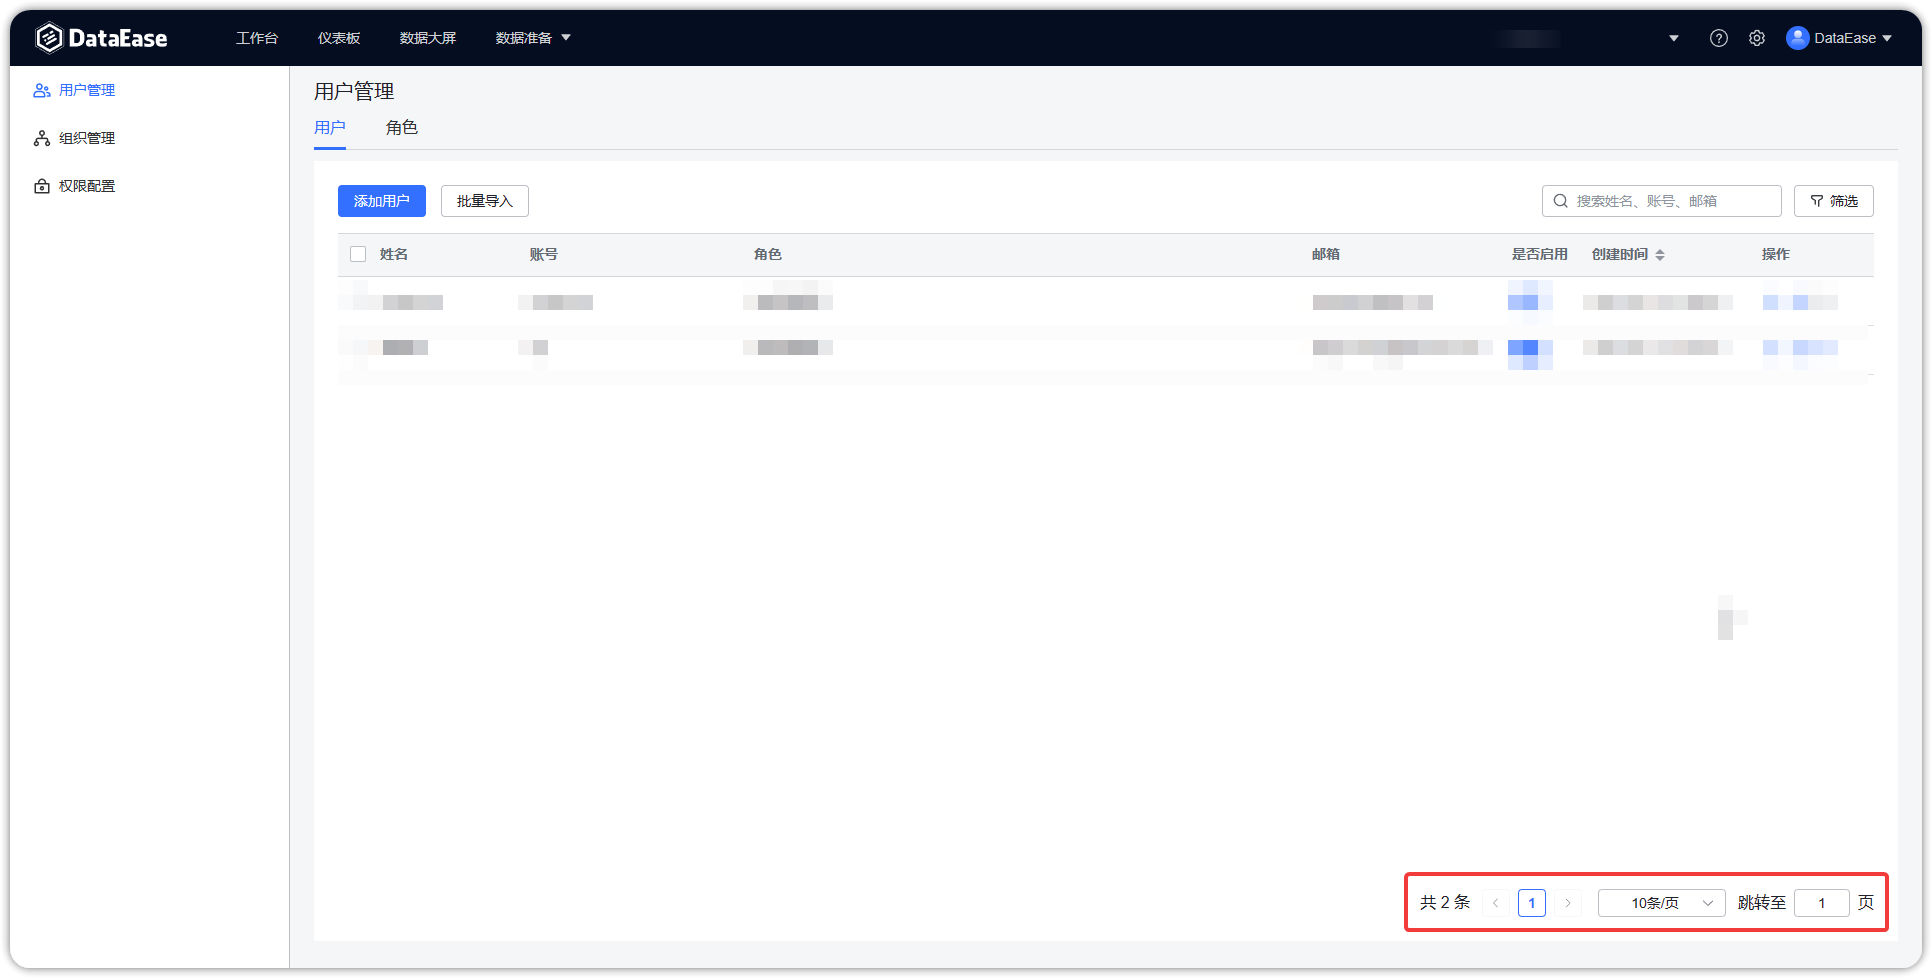The width and height of the screenshot is (1932, 978).
Task: Select 组织管理 in the sidebar
Action: click(x=87, y=138)
